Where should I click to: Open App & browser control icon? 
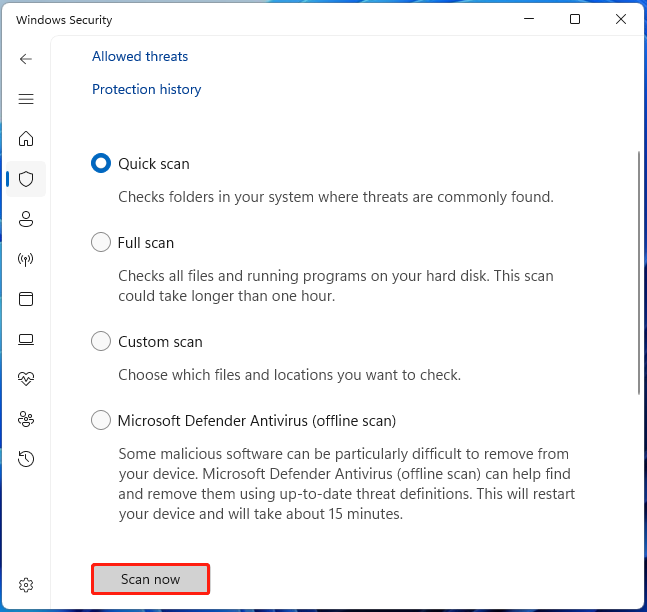click(x=26, y=299)
